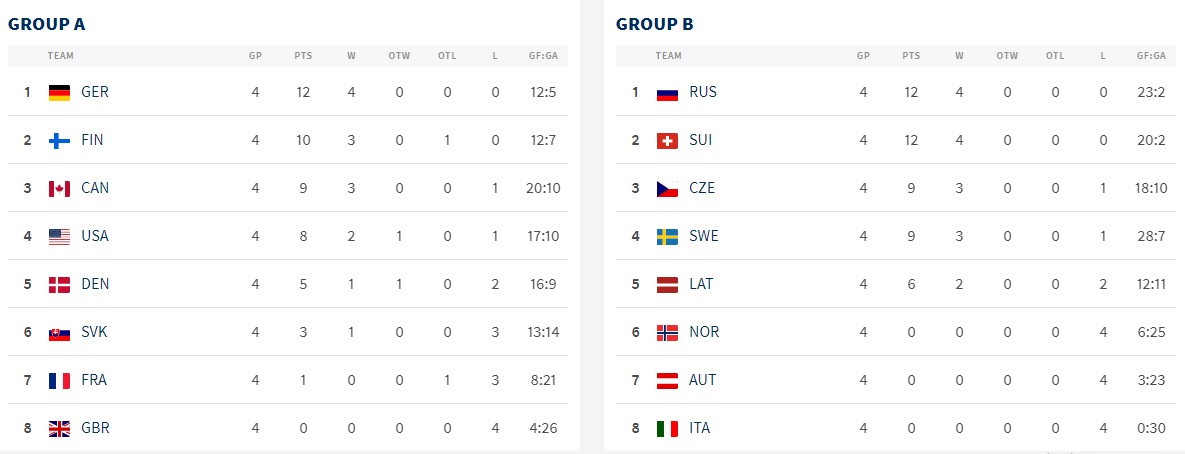Click the Norway flag icon
Viewport: 1185px width, 454px height.
tap(667, 332)
